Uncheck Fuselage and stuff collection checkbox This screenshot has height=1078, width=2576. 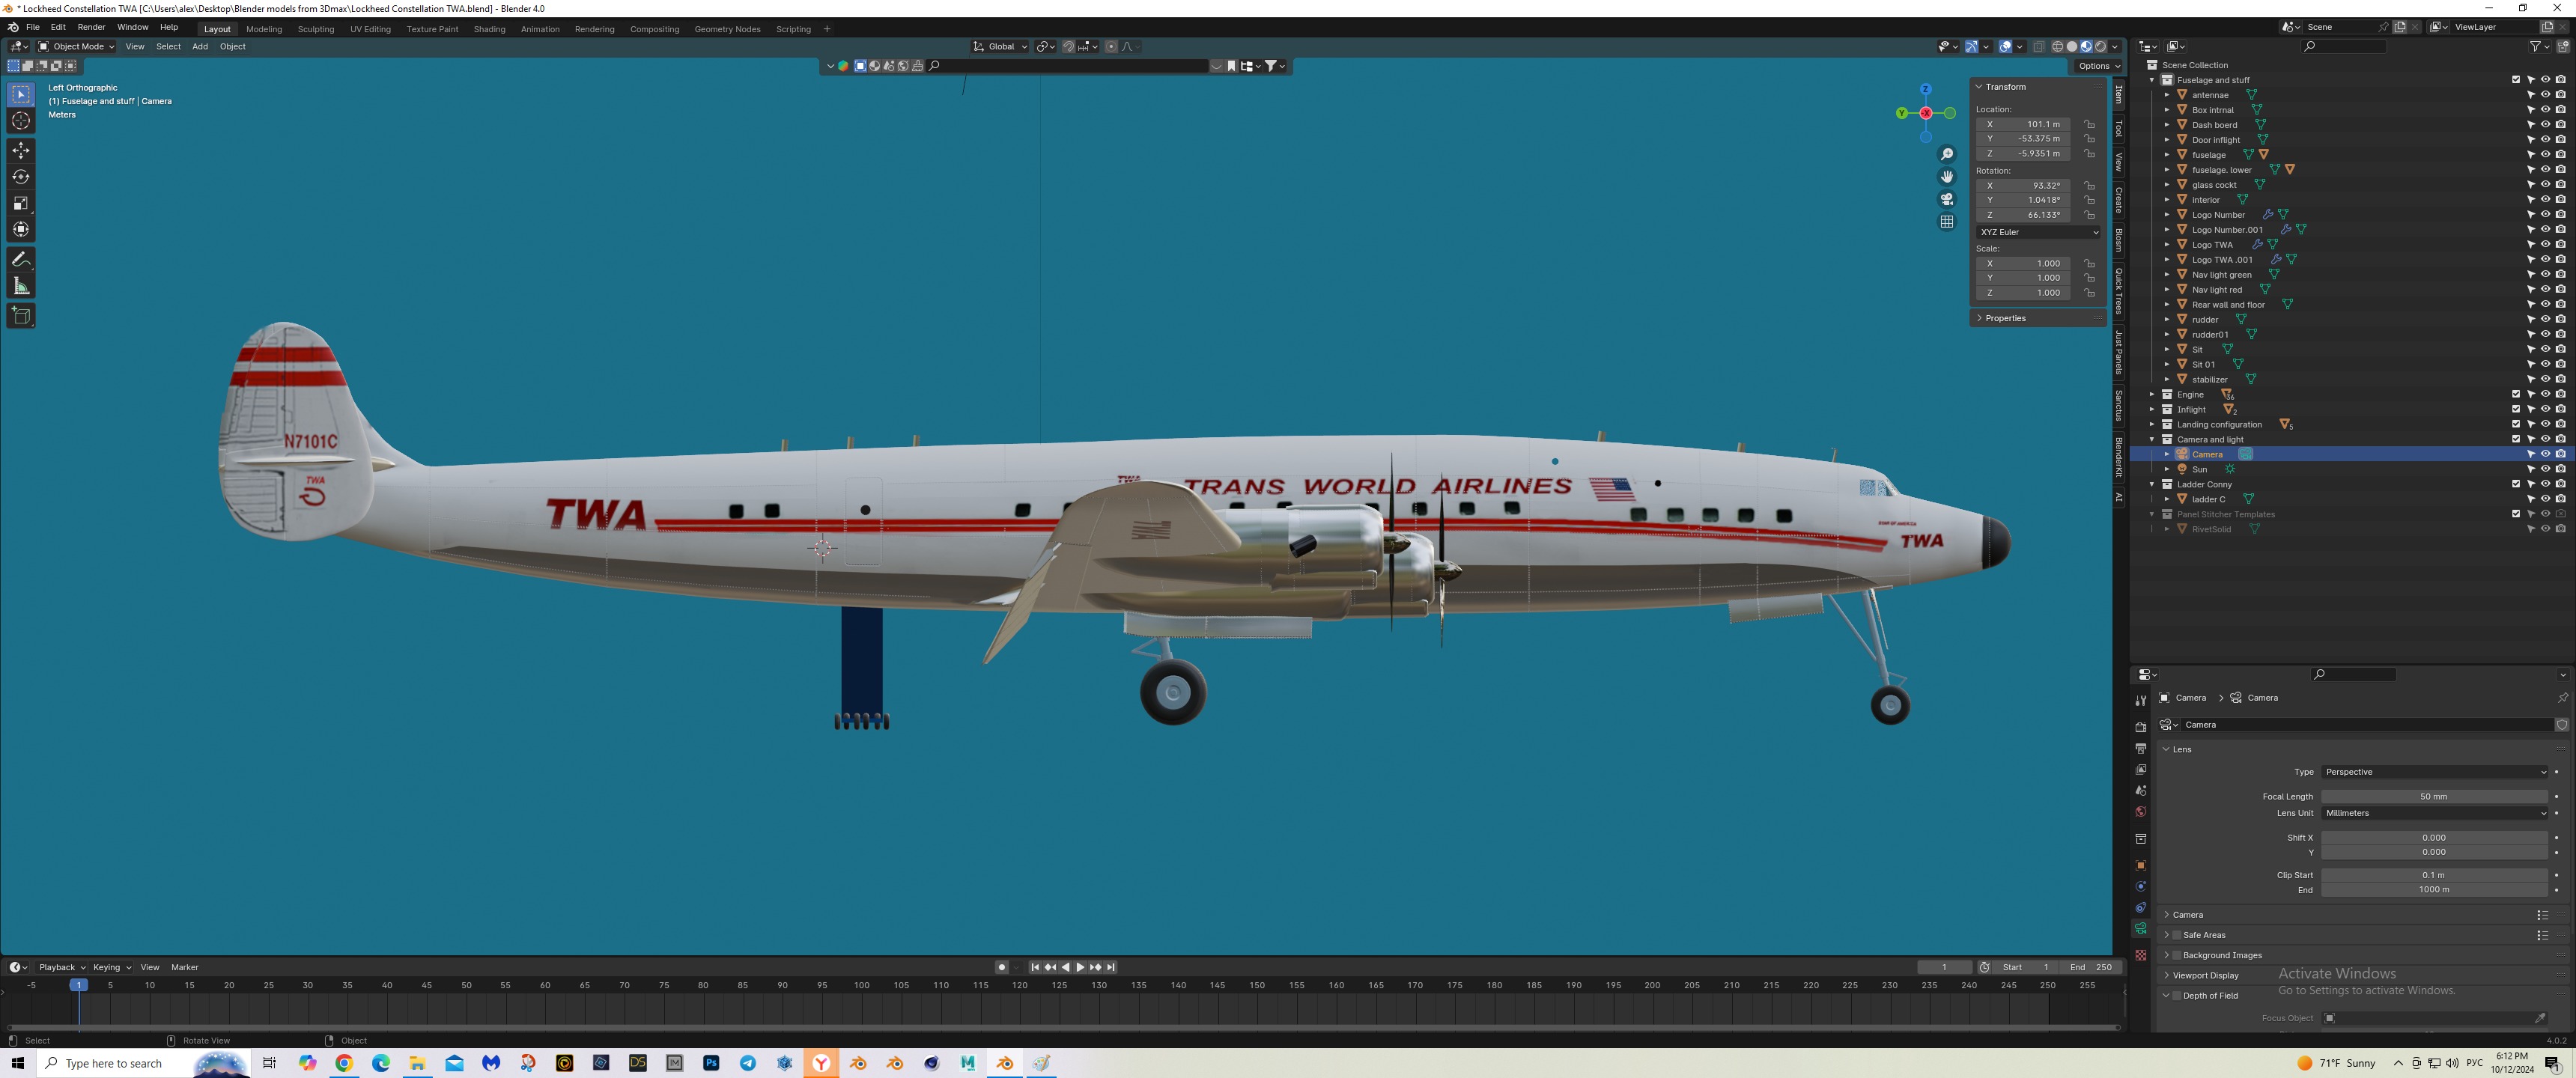pos(2516,80)
